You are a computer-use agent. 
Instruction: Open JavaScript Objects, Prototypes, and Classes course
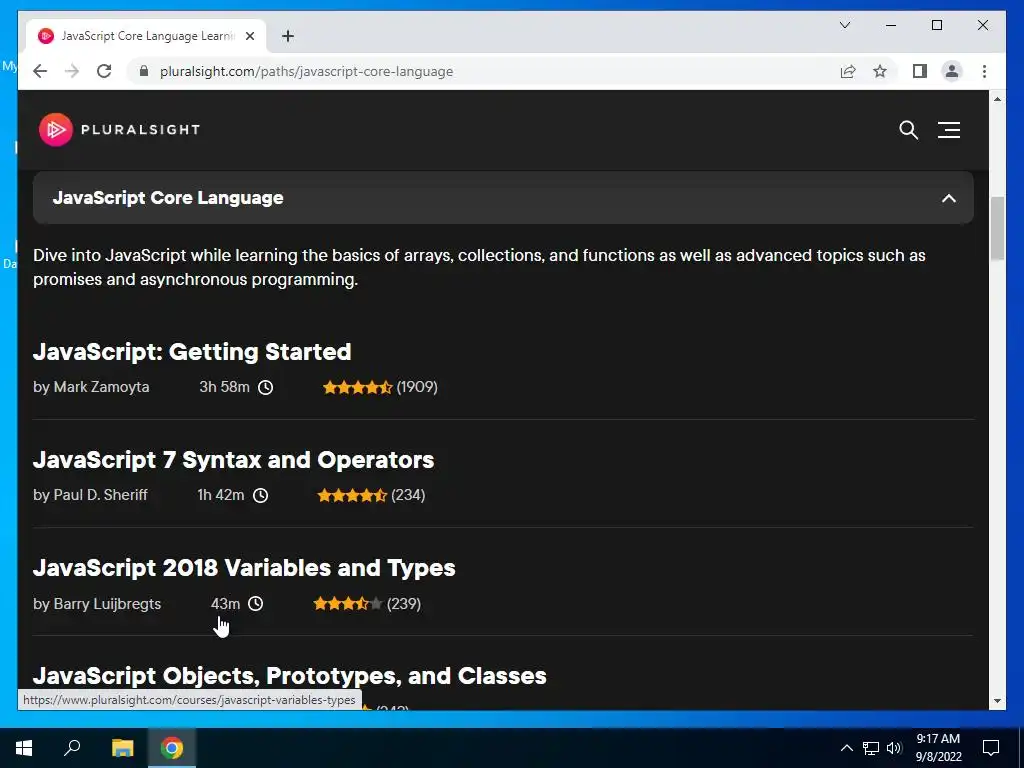pos(289,676)
